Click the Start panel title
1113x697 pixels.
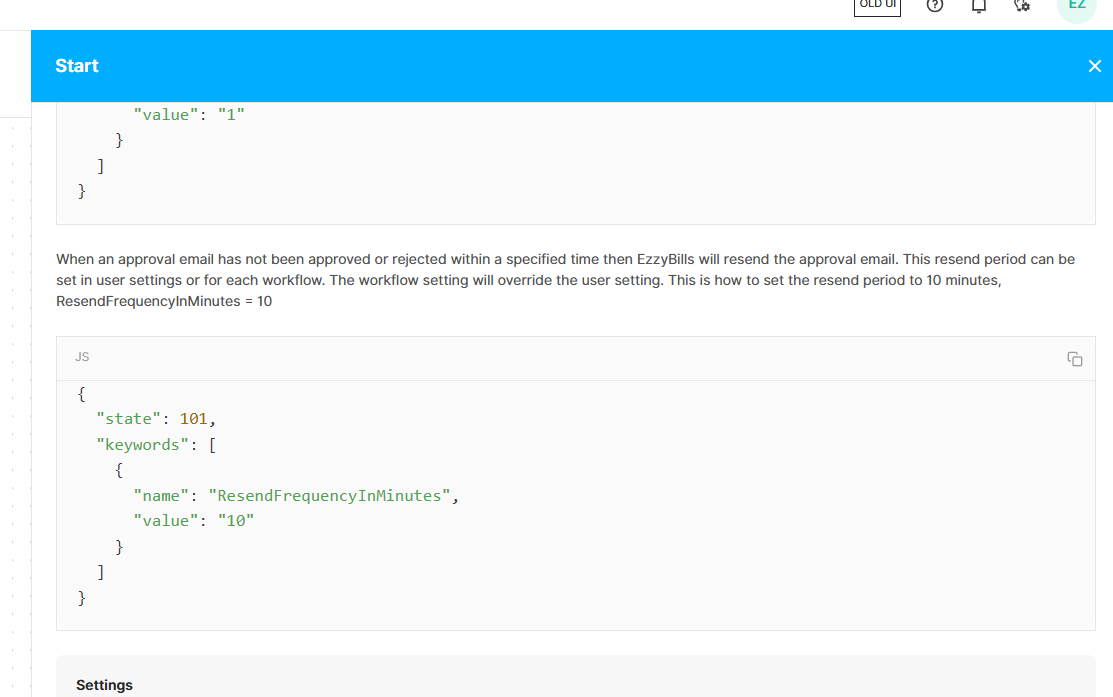[x=77, y=66]
